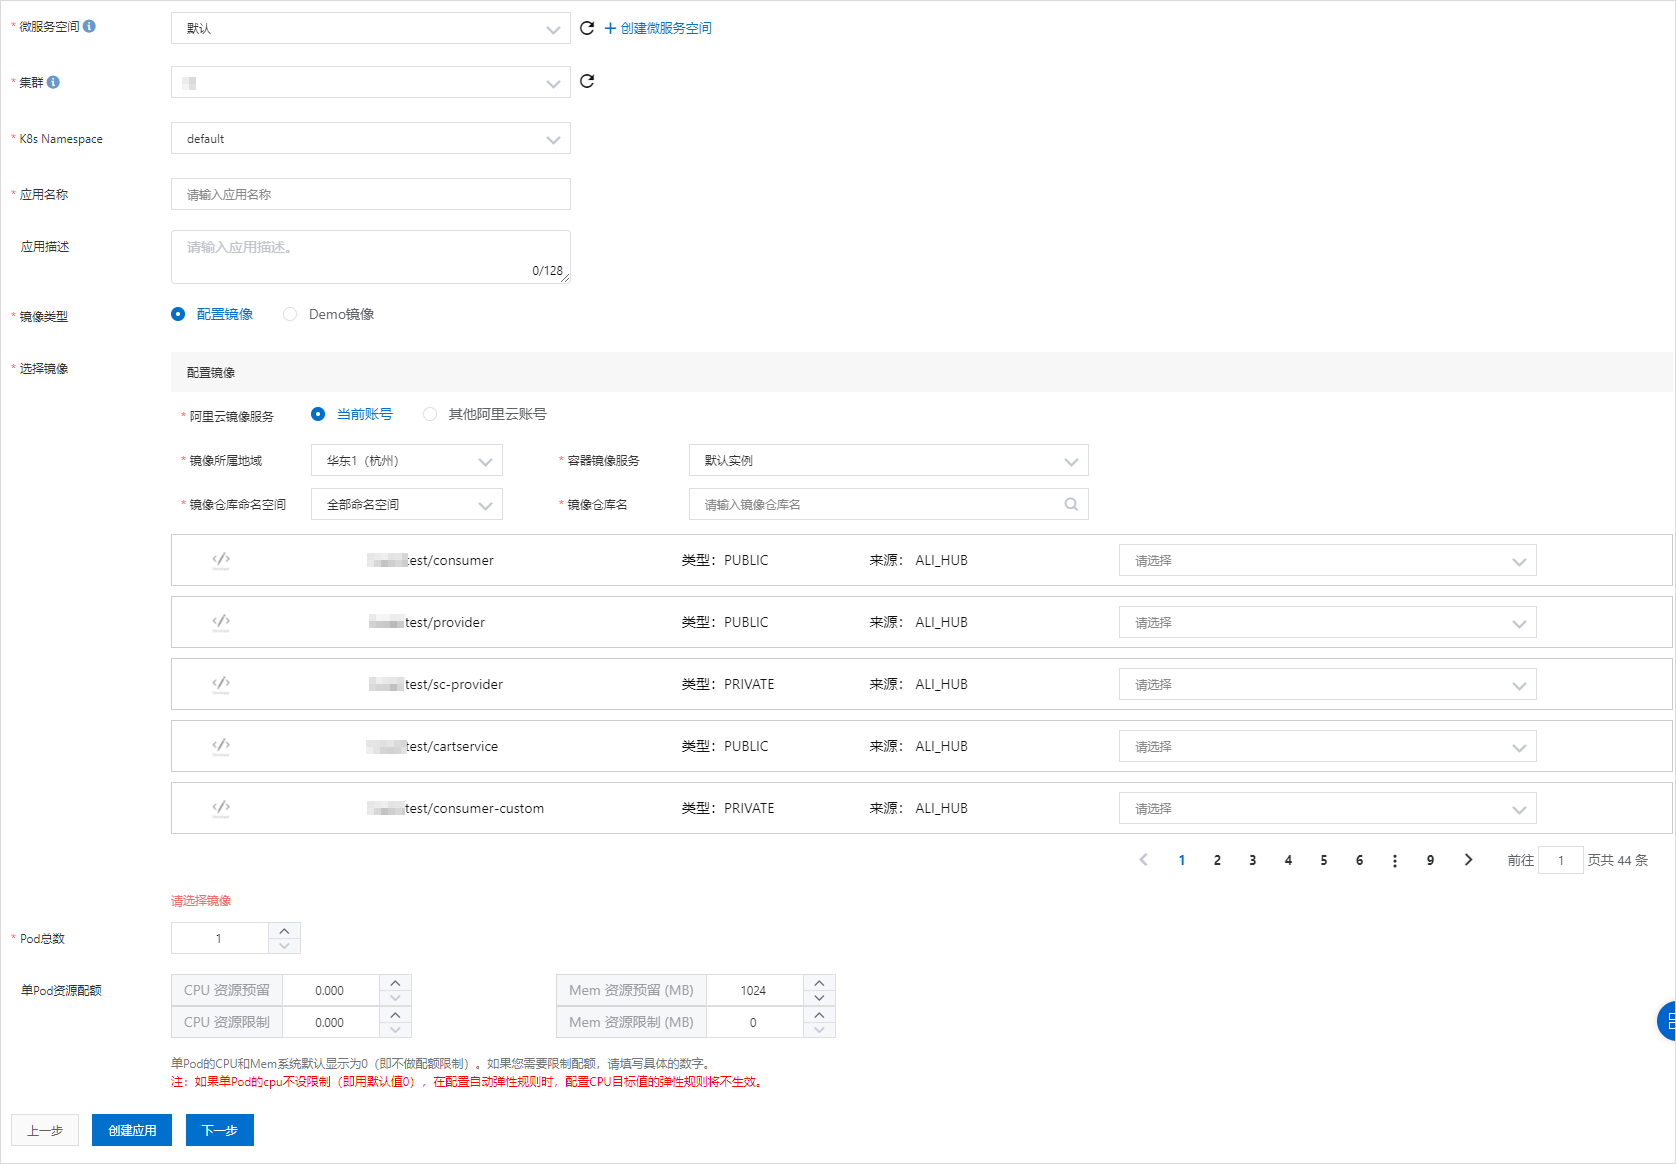Open the version dropdown for test/sc-provider
Viewport: 1676px width, 1164px height.
pos(1328,684)
